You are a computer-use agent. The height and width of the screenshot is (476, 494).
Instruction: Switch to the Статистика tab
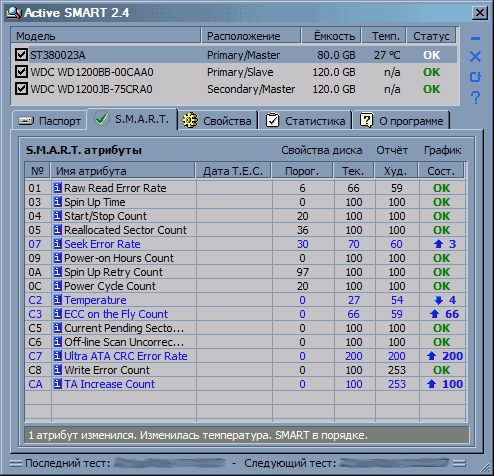coord(305,121)
